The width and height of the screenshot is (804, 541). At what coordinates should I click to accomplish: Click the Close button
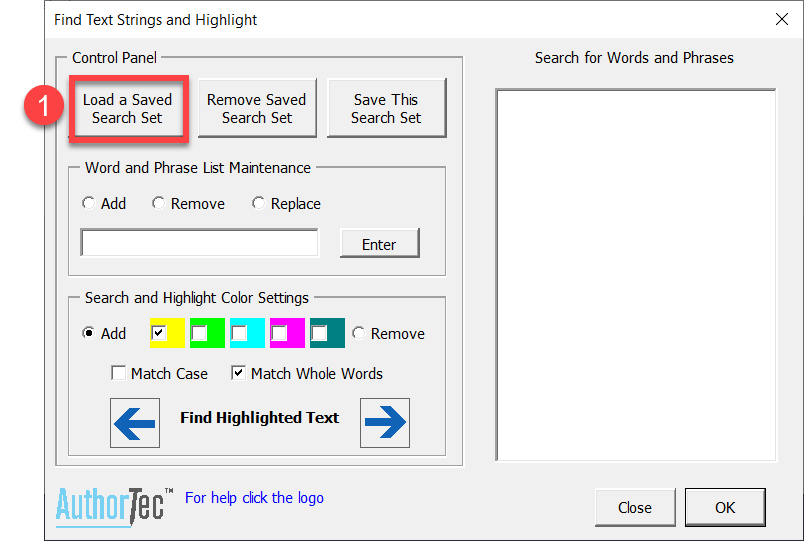tap(635, 507)
